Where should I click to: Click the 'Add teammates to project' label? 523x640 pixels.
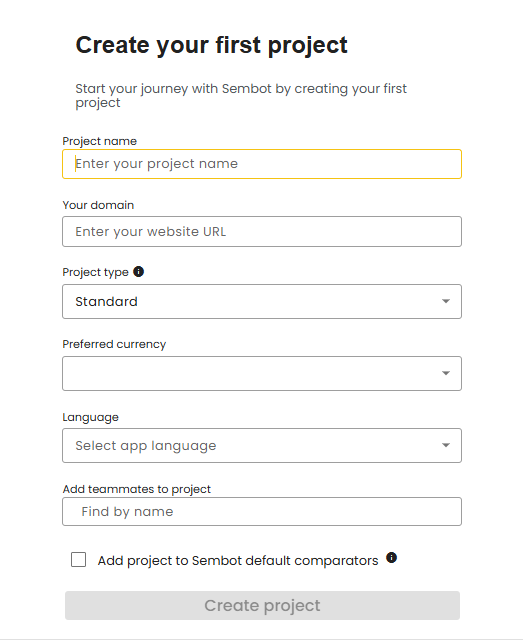pyautogui.click(x=137, y=489)
